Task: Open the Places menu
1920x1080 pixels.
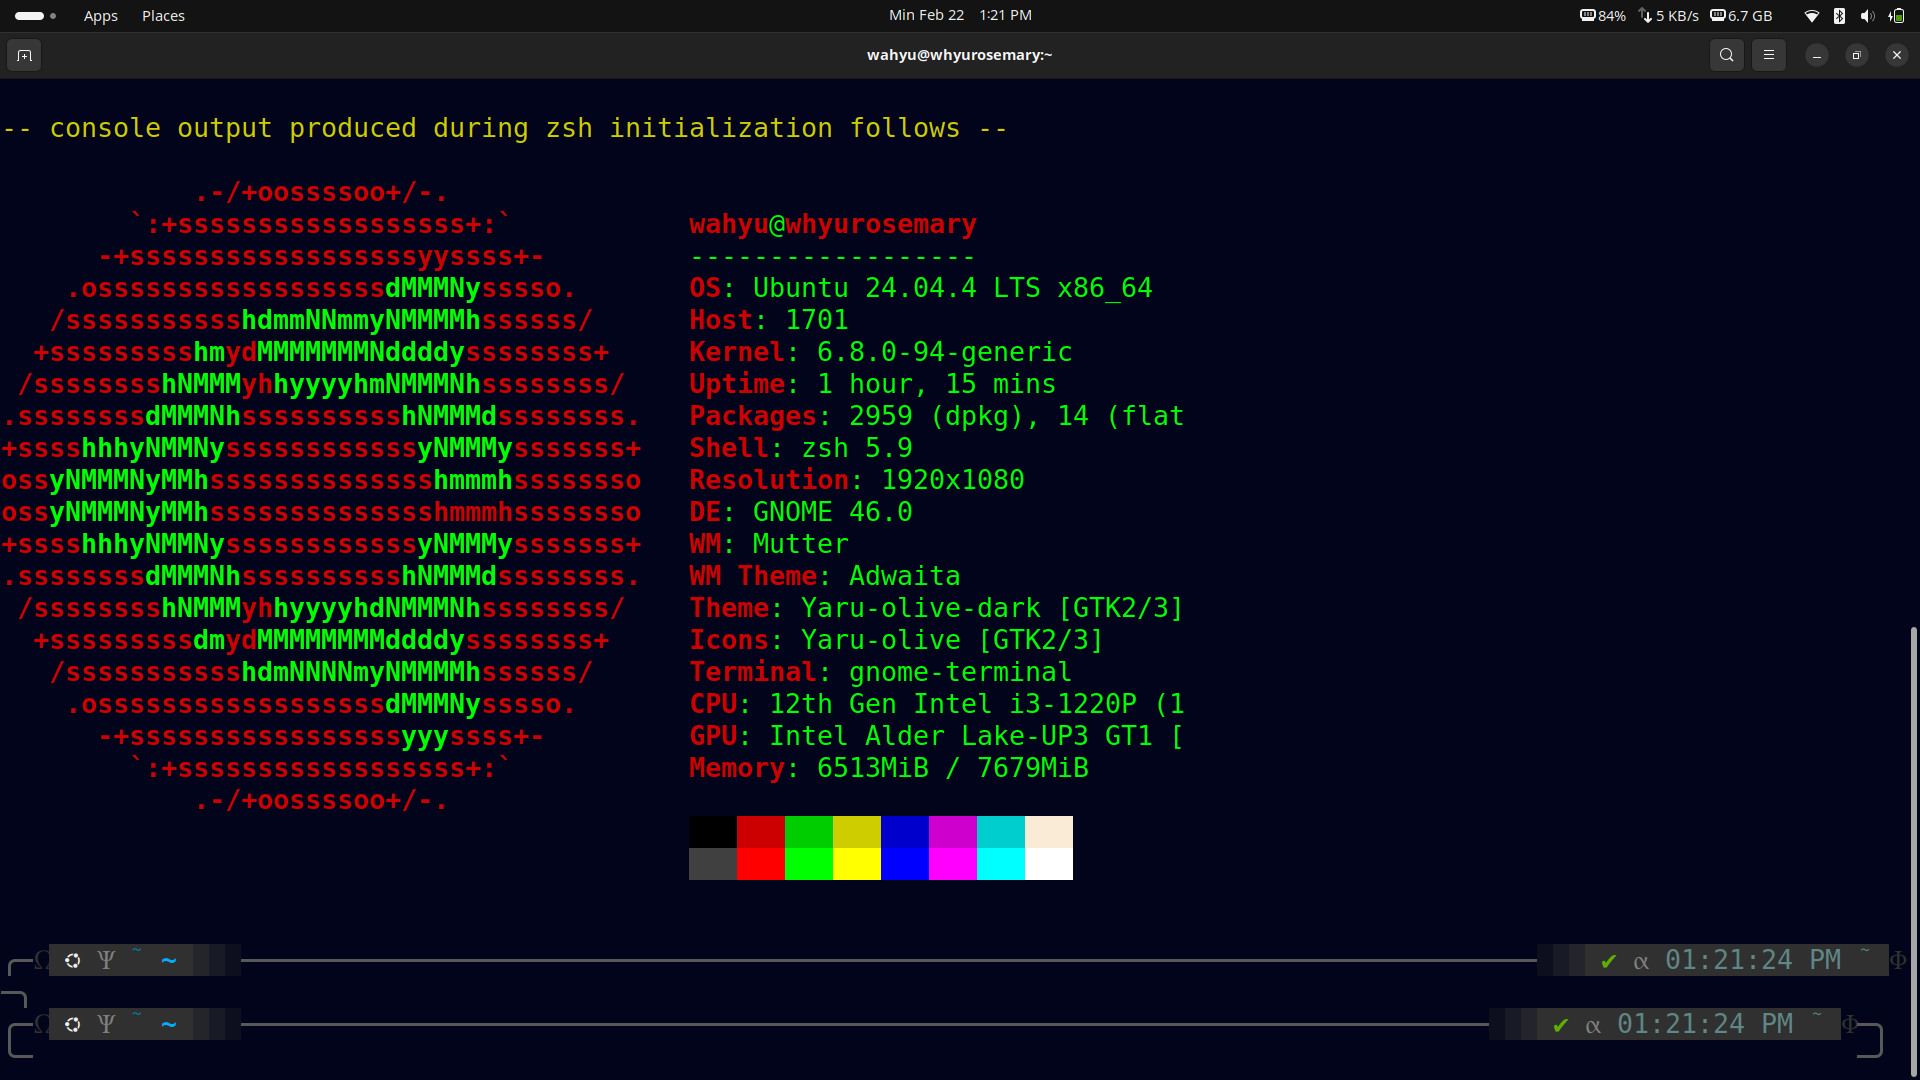Action: [163, 15]
